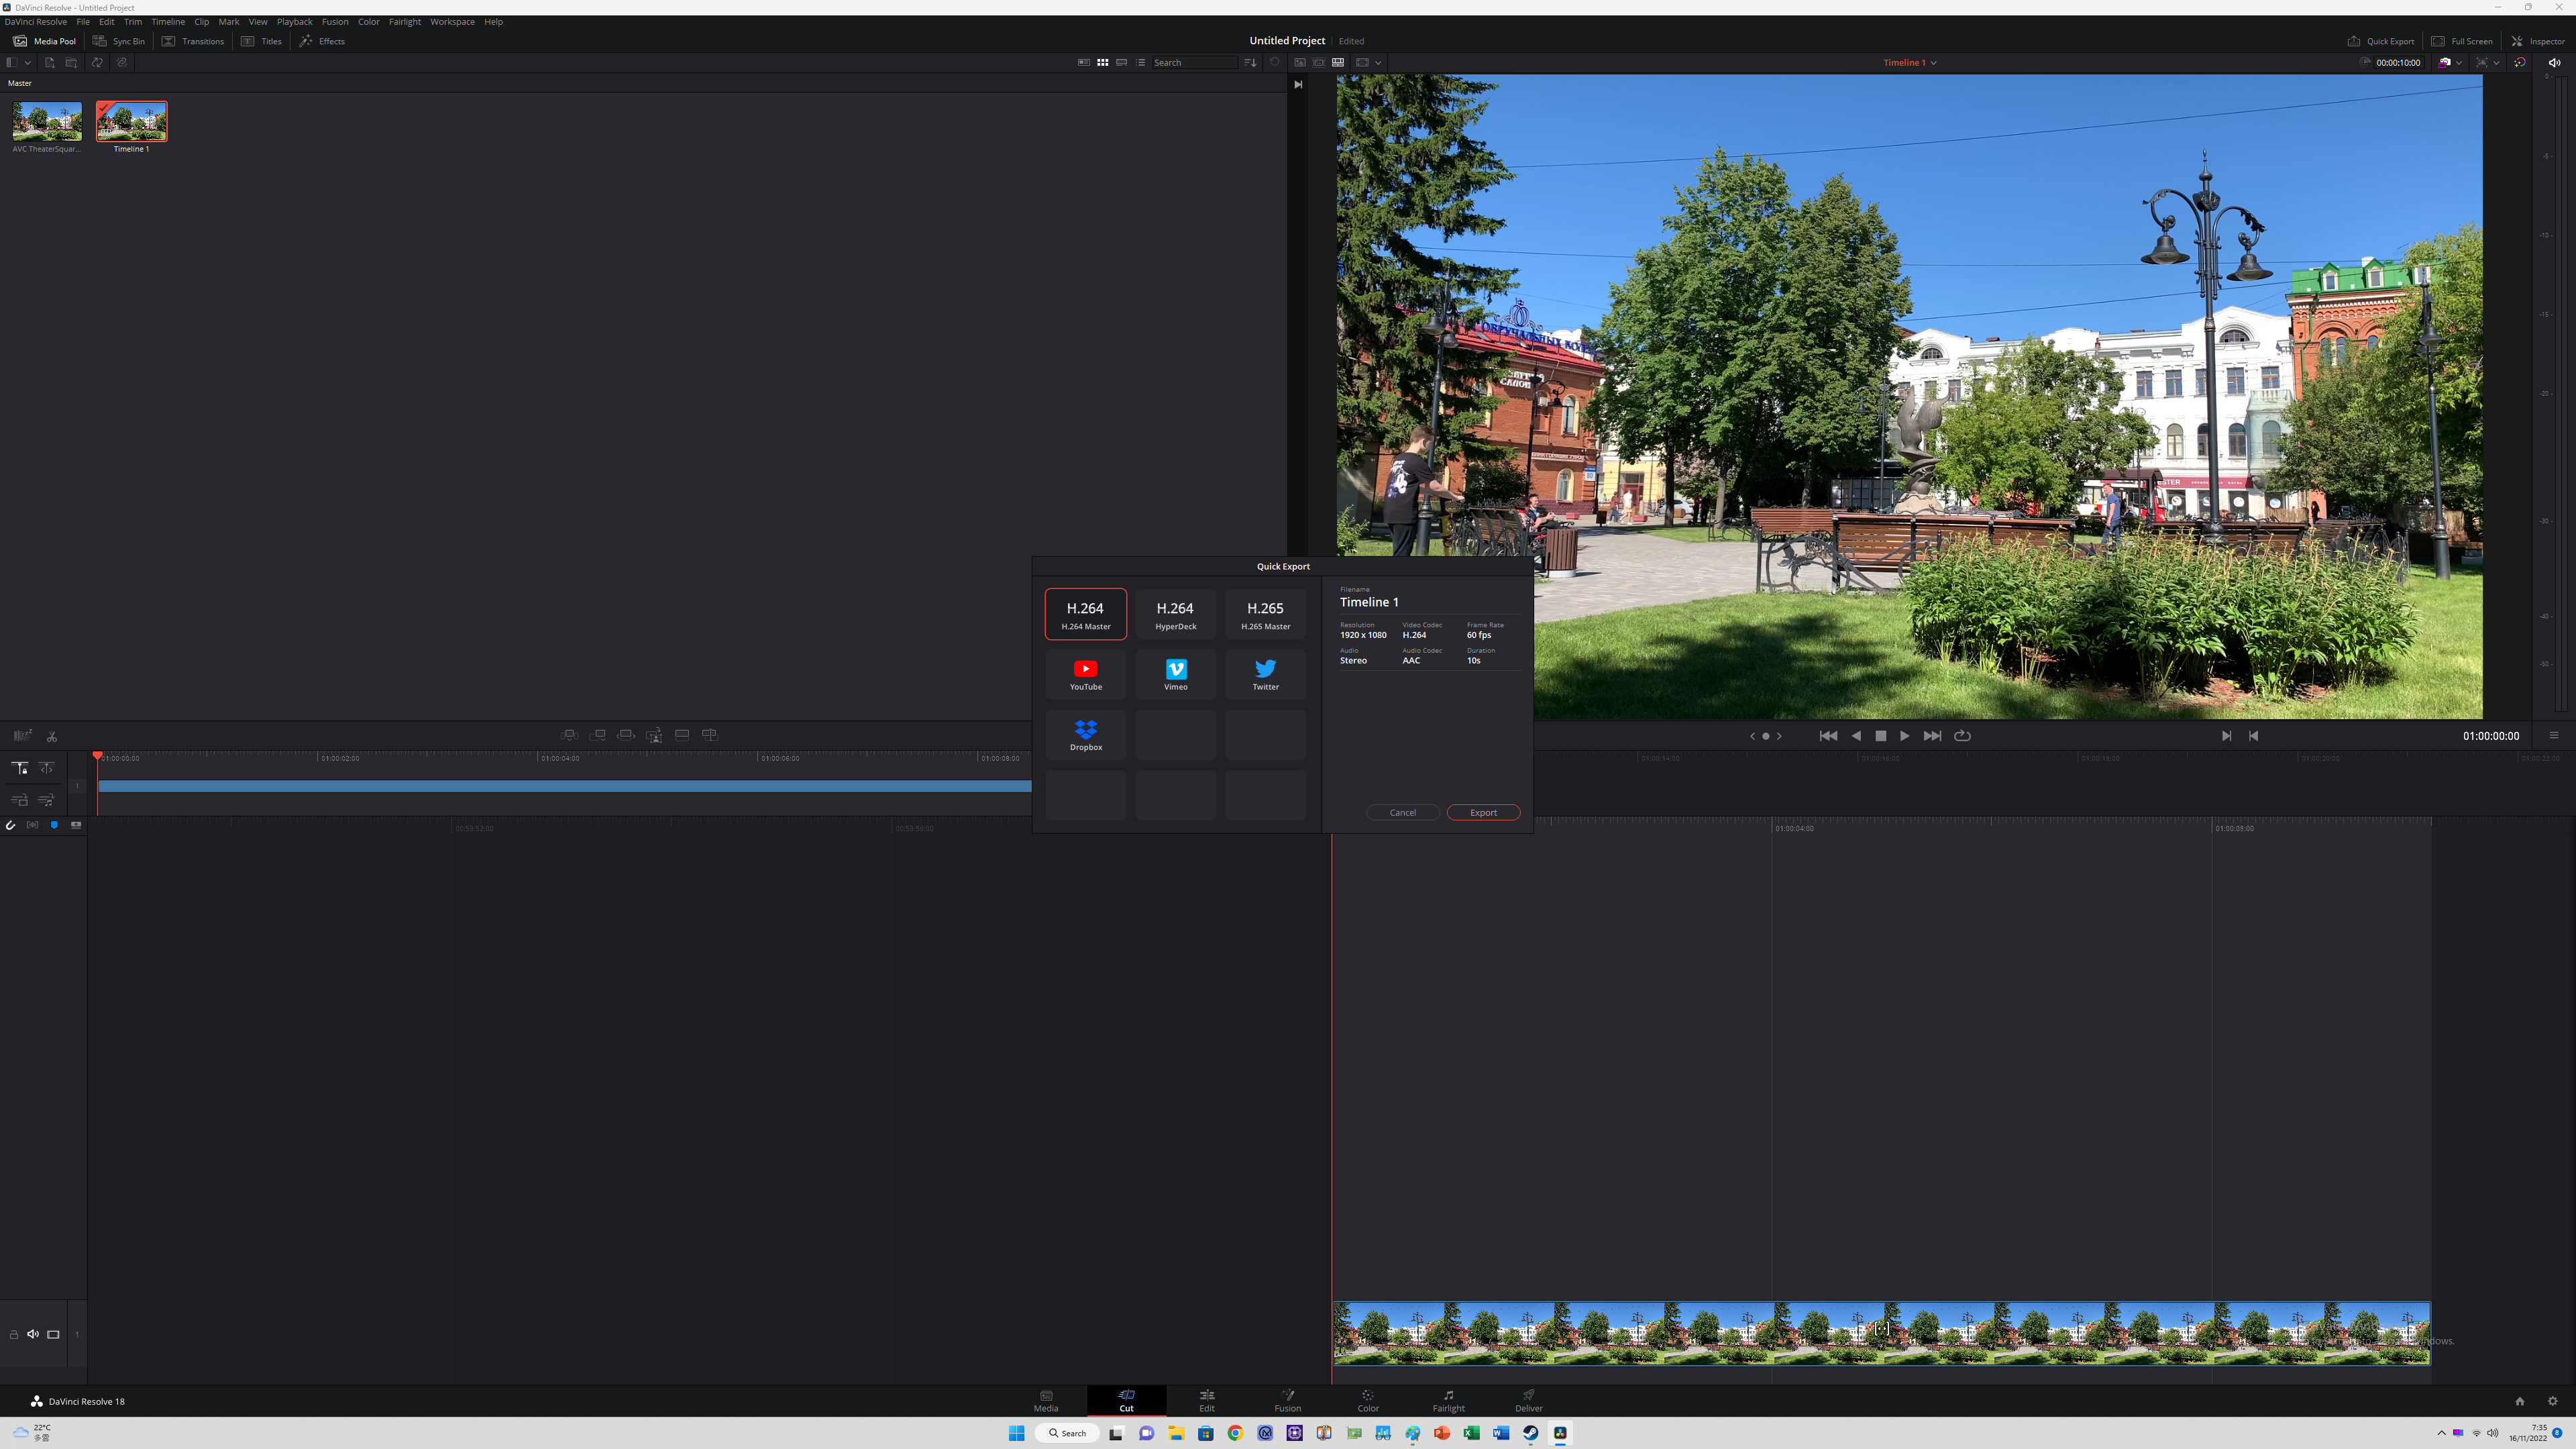Show the Transitions panel
This screenshot has width=2576, height=1449.
coord(193,41)
